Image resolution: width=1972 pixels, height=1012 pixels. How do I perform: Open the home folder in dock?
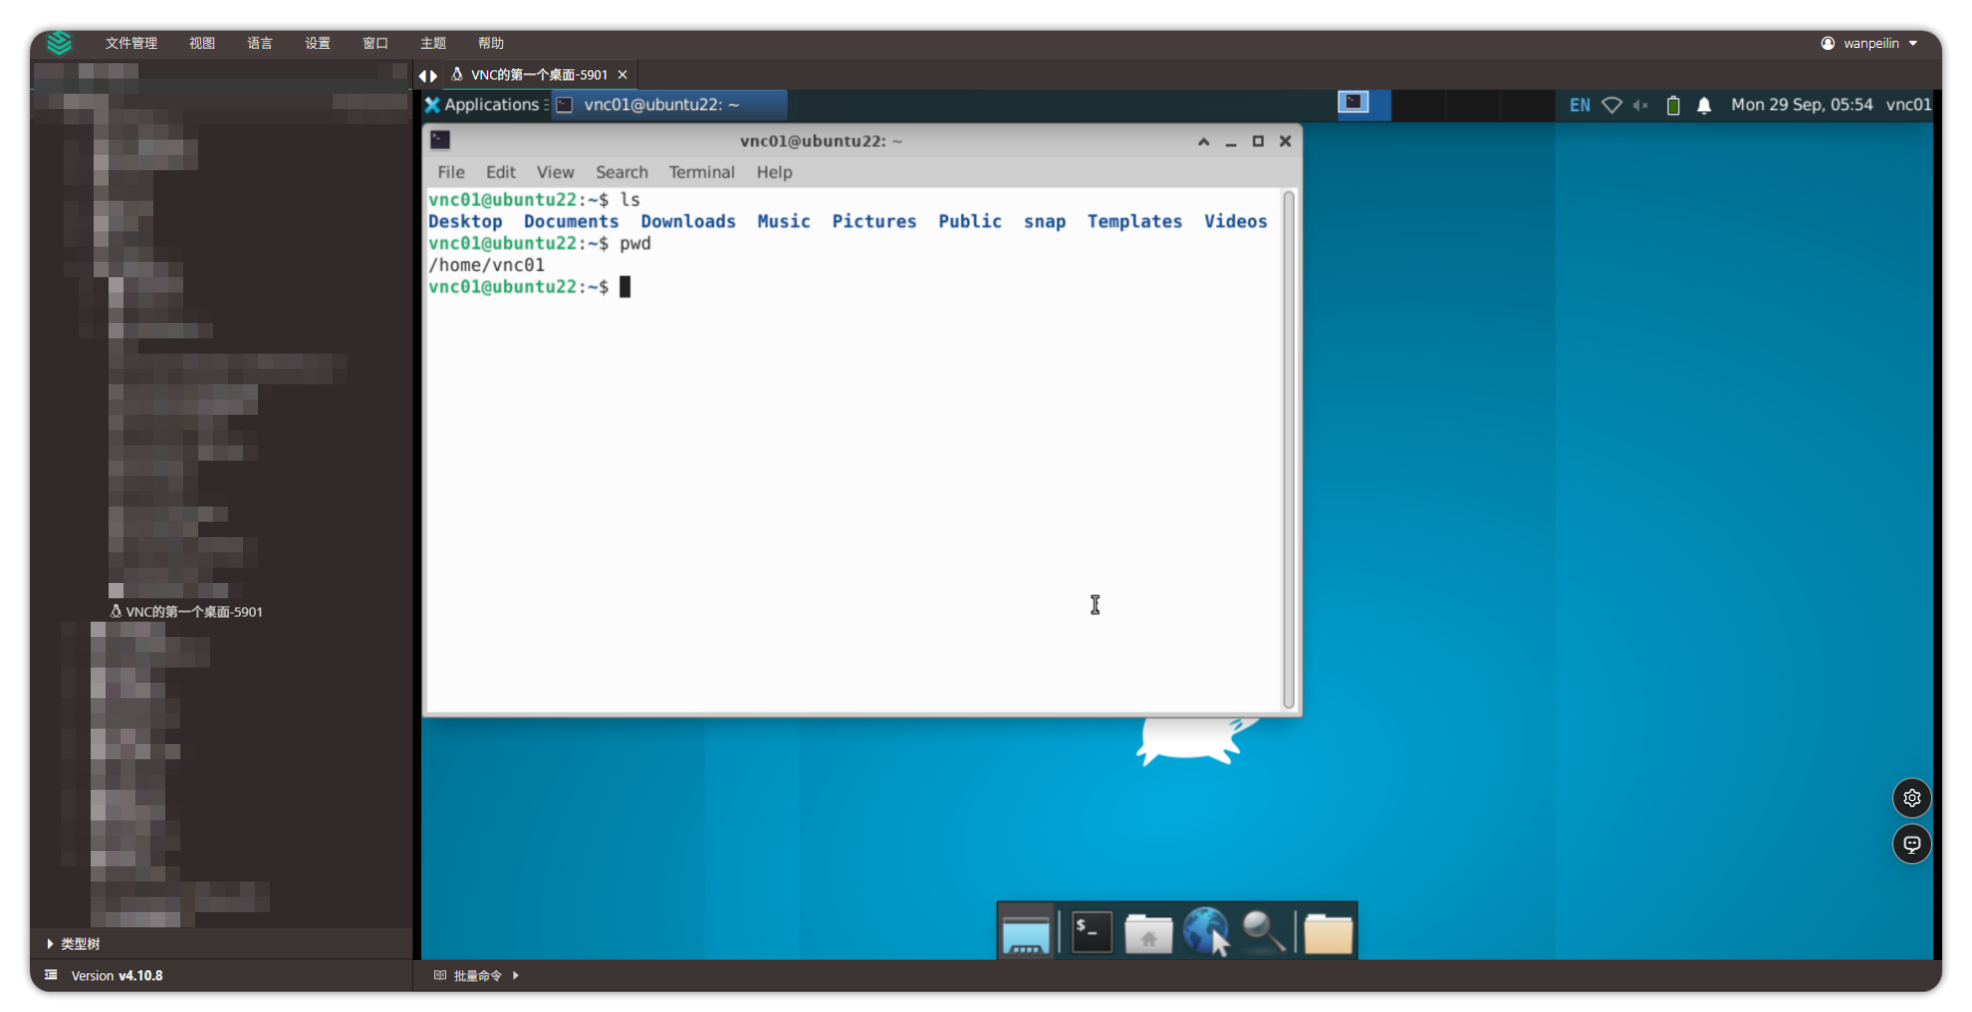1148,934
